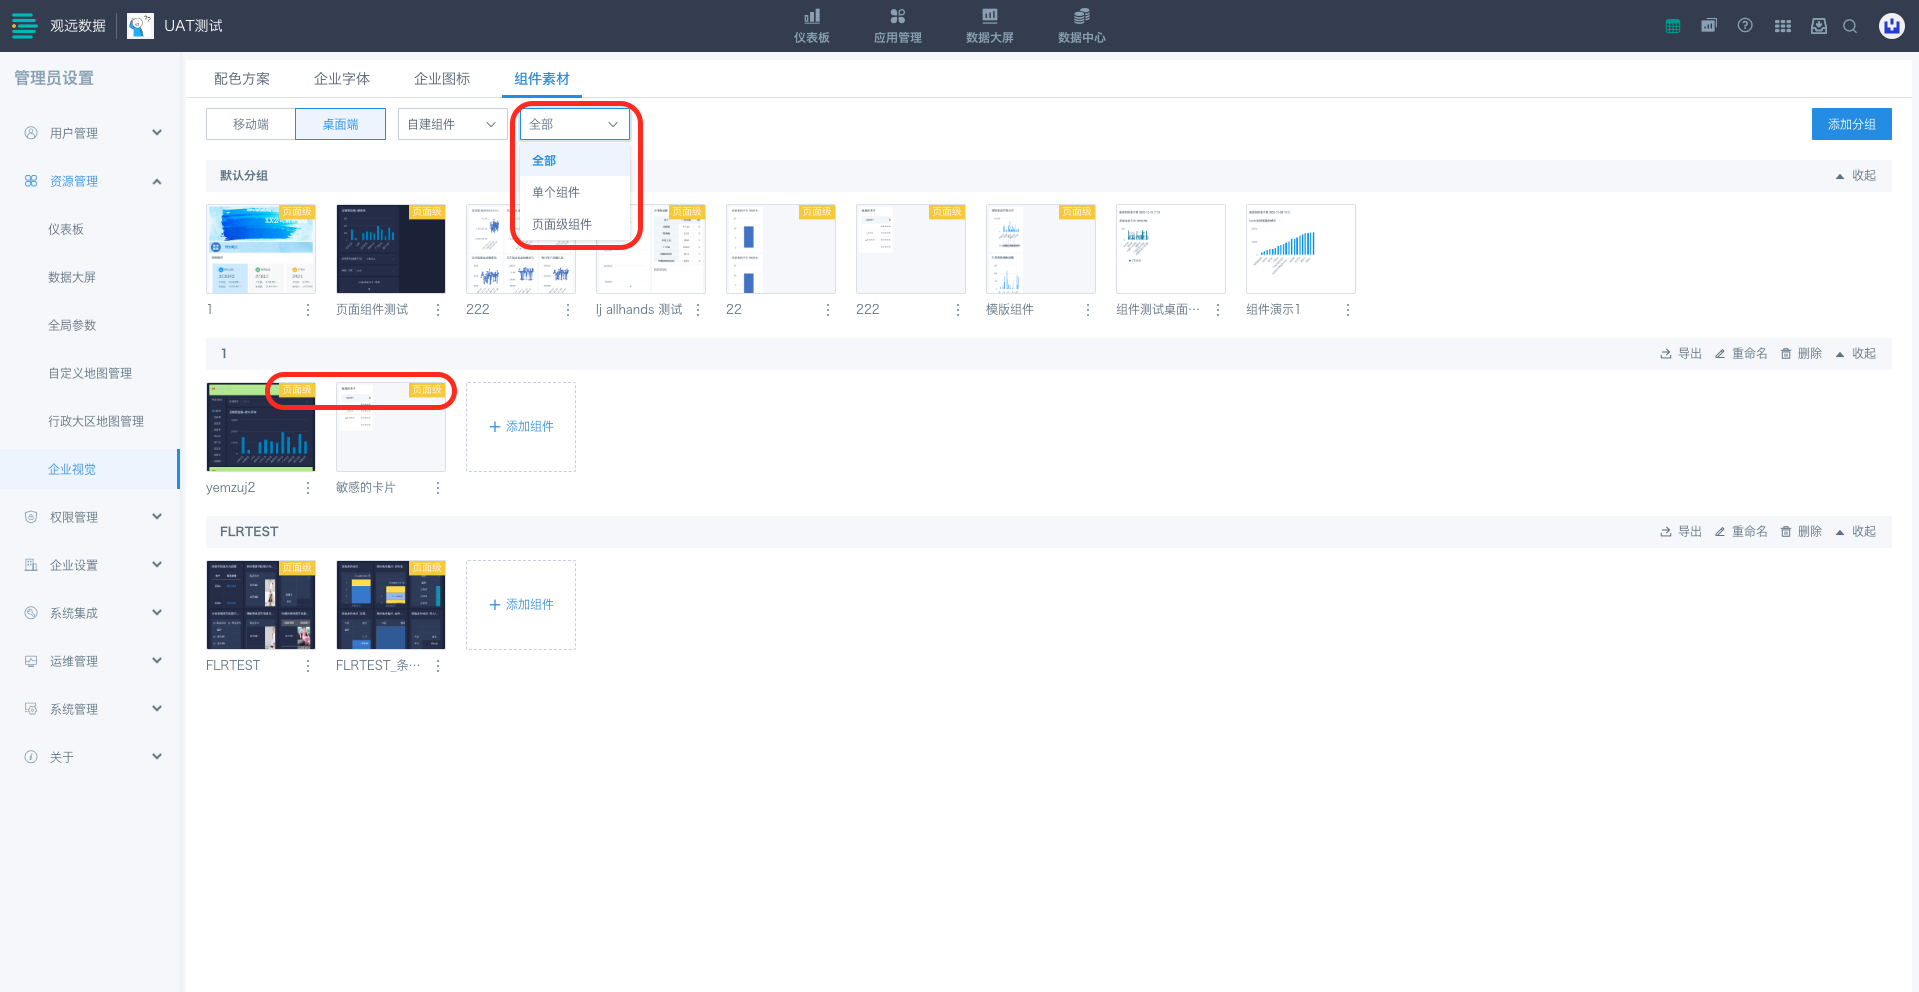Switch to 移动端 mobile view toggle

tap(251, 124)
